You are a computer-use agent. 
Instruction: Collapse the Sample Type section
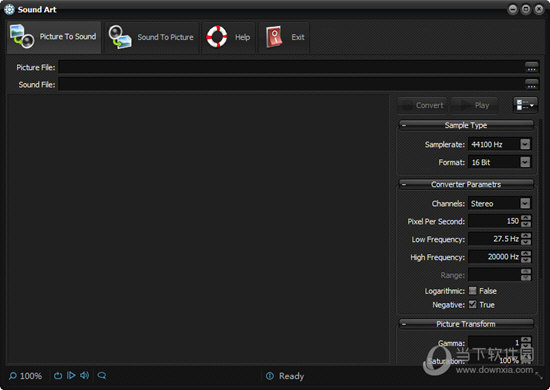point(404,125)
